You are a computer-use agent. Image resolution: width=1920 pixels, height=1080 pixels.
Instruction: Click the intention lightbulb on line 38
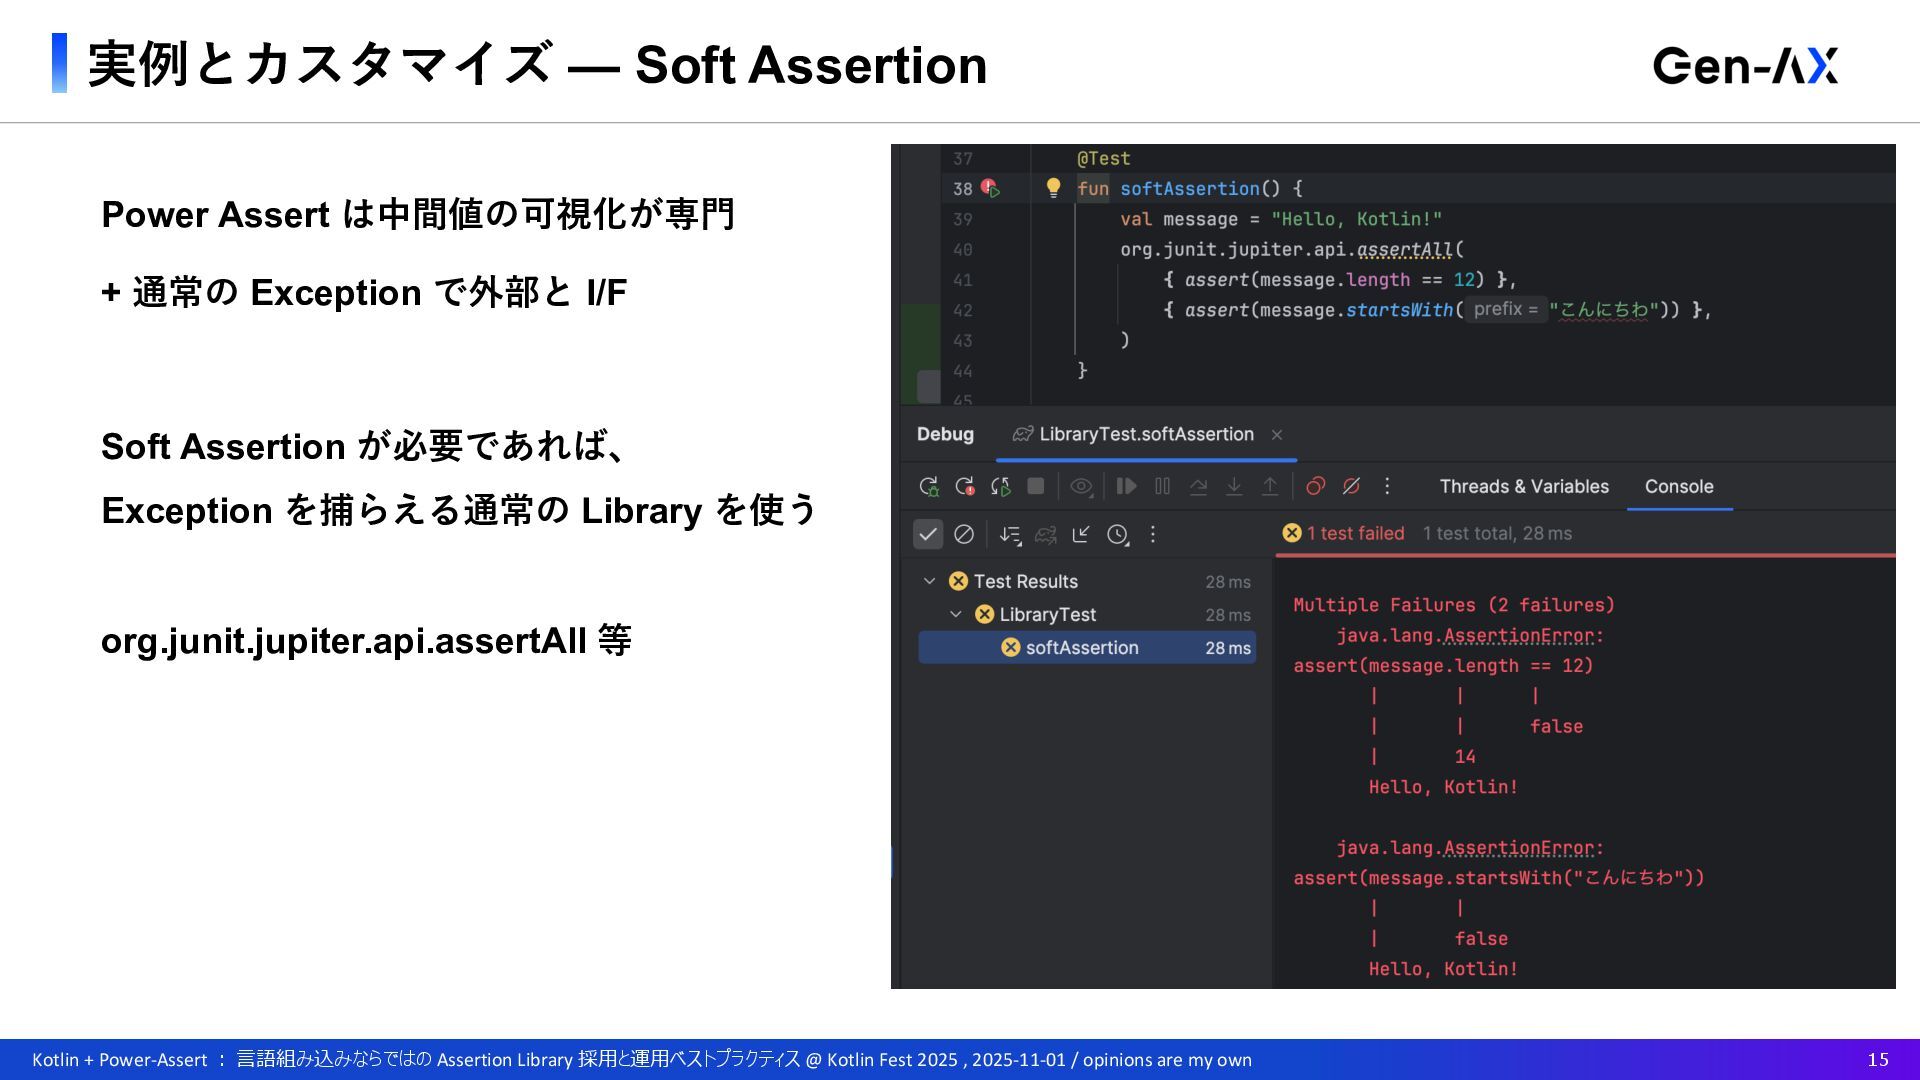click(1053, 188)
